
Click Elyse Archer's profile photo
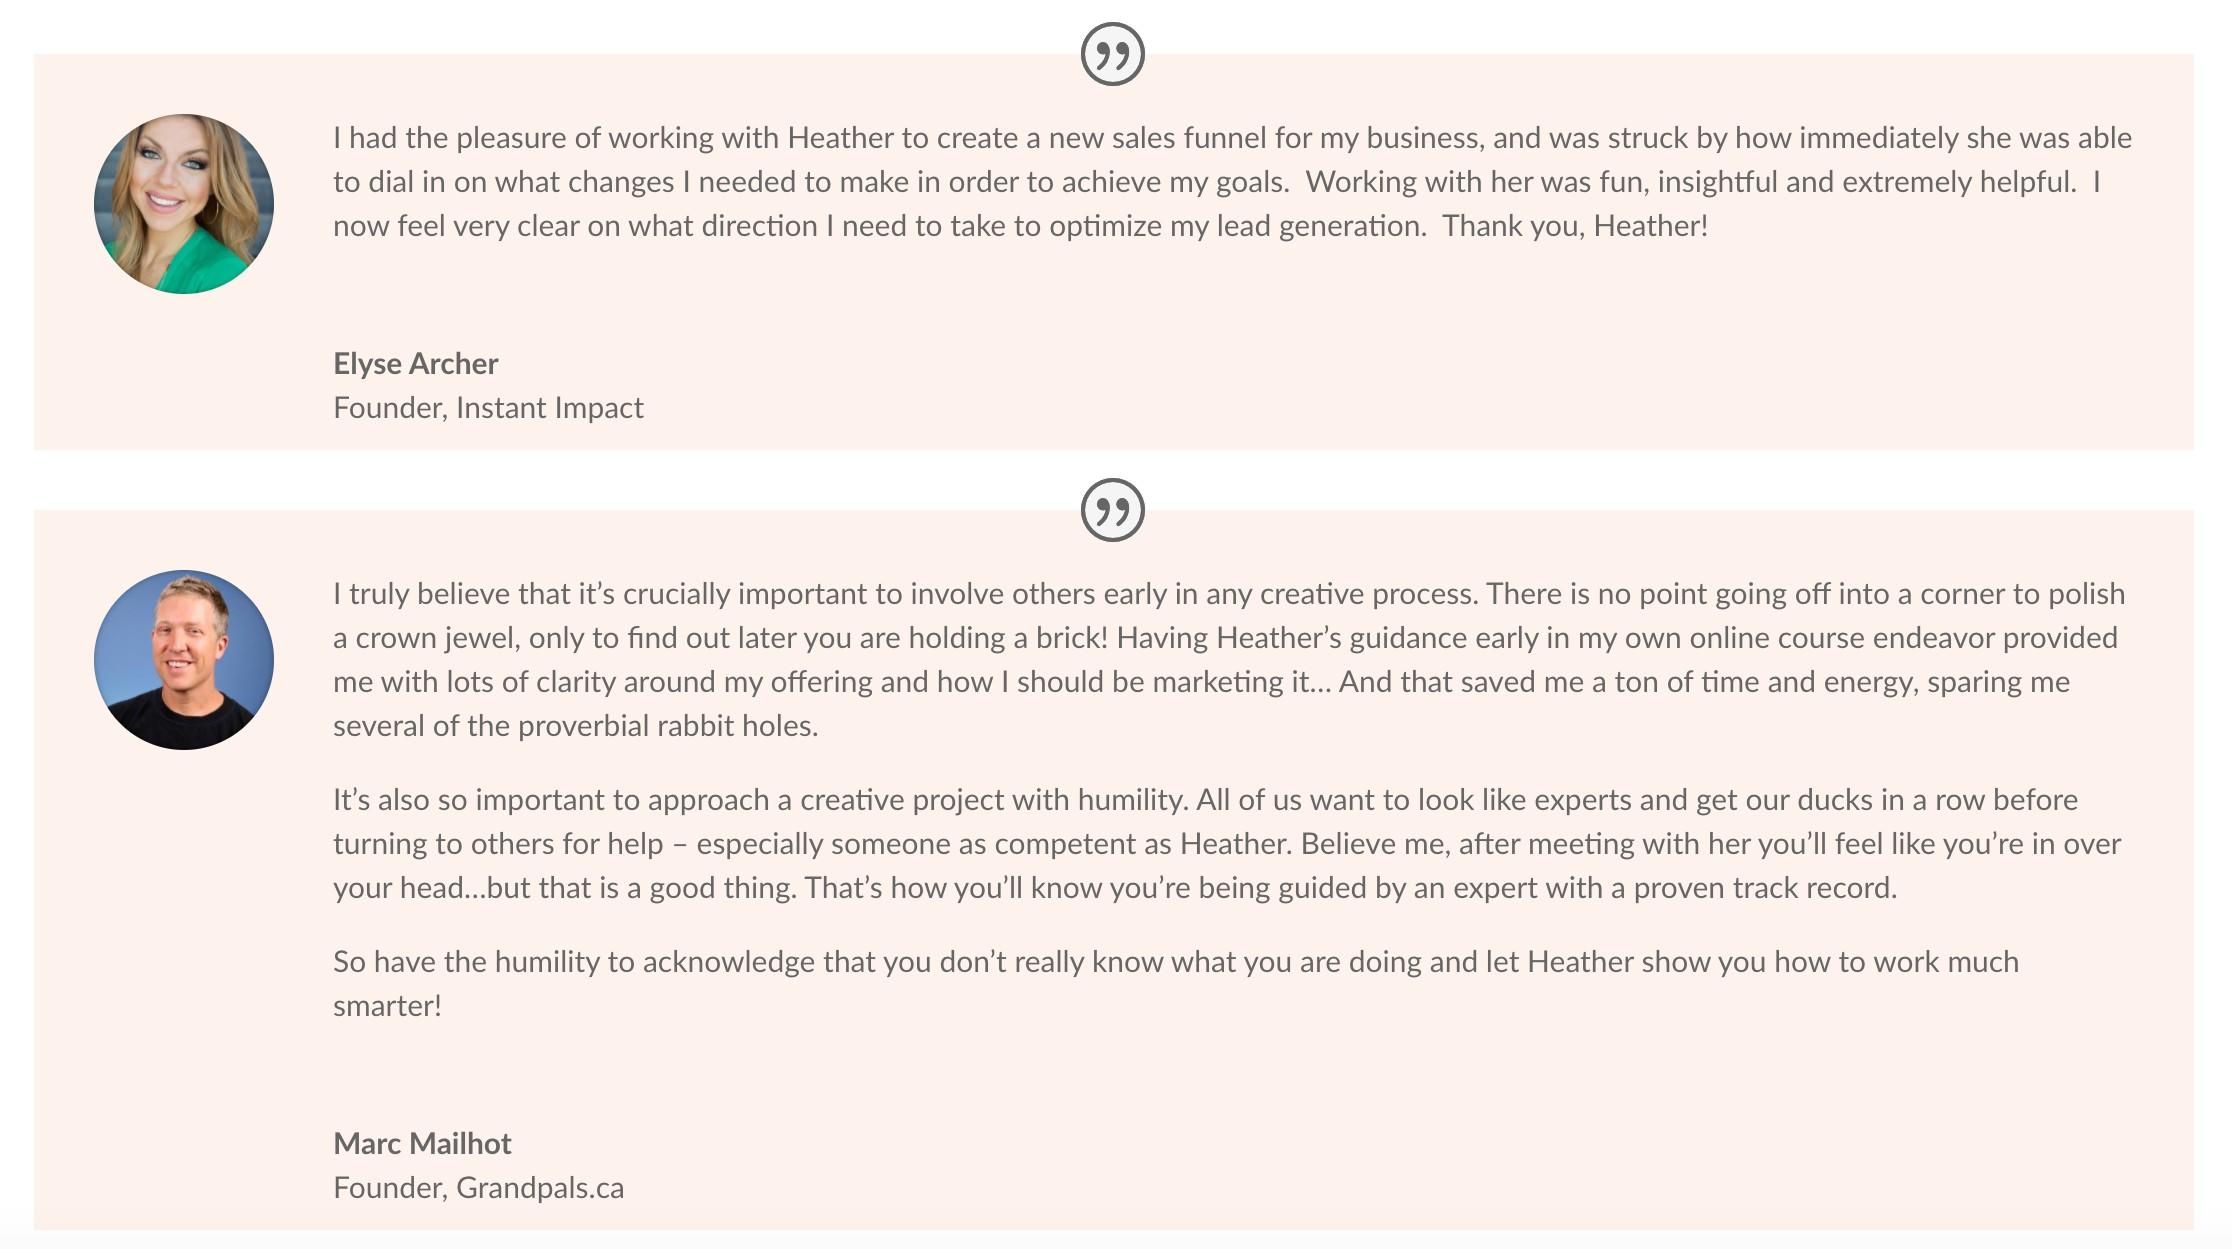(x=184, y=204)
